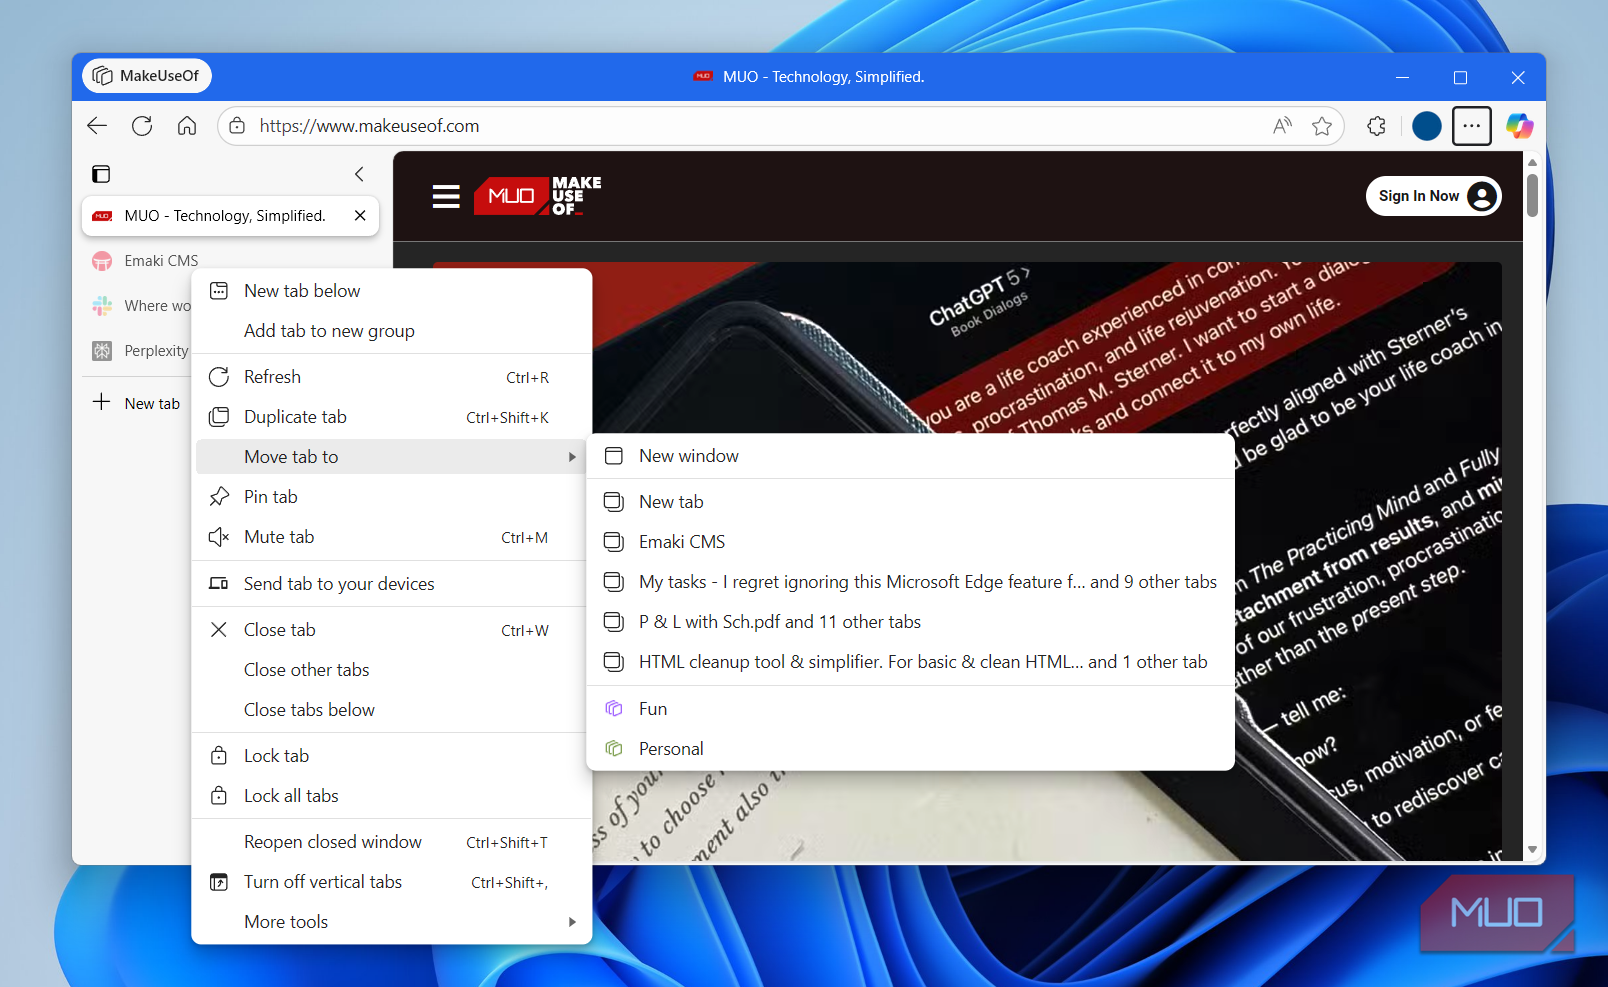Turn off vertical tabs
The height and width of the screenshot is (987, 1608).
(391, 882)
